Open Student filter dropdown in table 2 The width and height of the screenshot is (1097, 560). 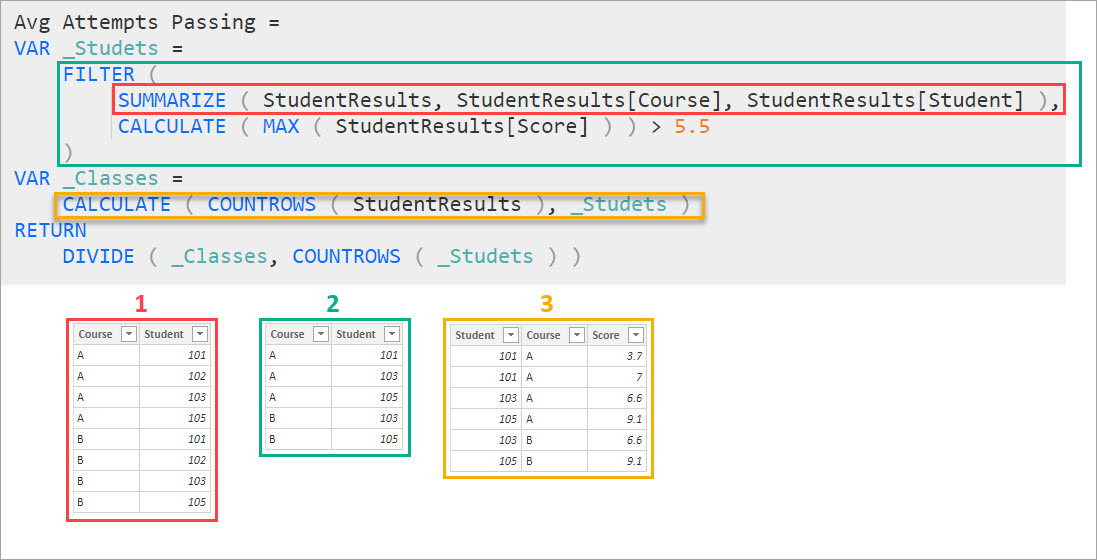tap(391, 334)
